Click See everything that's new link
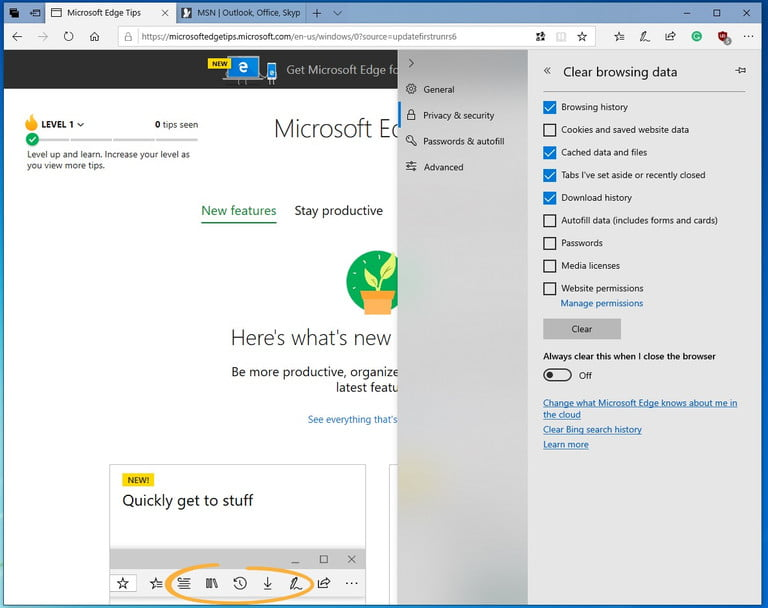 pos(352,419)
